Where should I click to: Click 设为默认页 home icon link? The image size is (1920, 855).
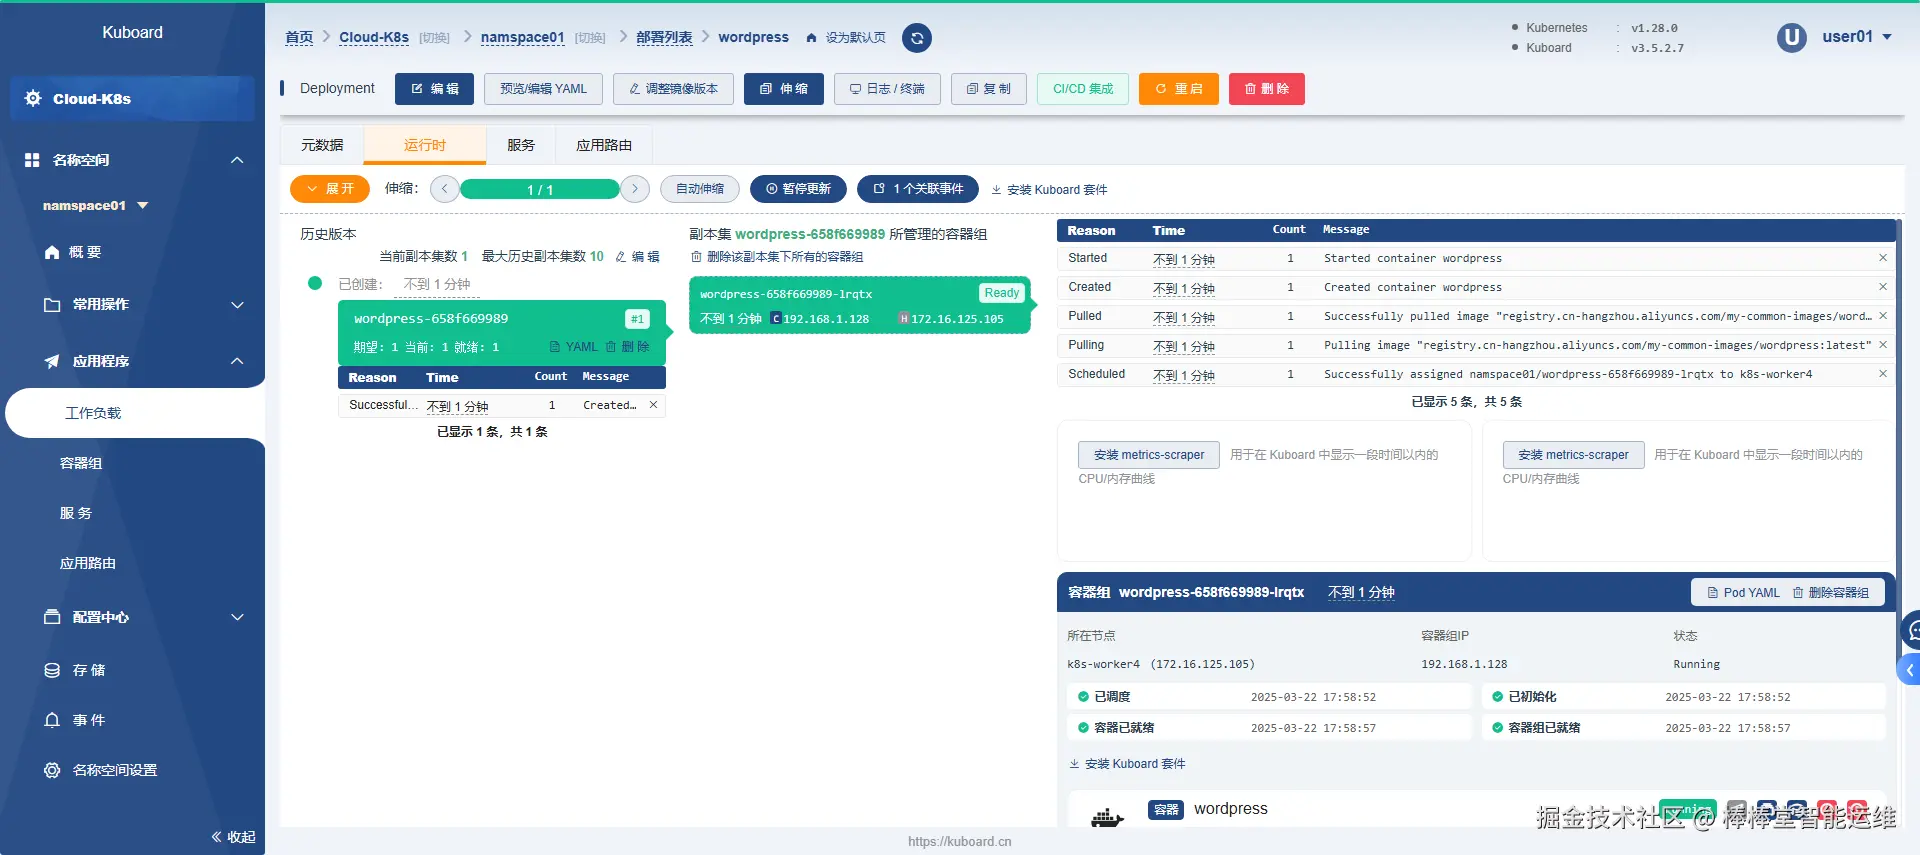[846, 38]
